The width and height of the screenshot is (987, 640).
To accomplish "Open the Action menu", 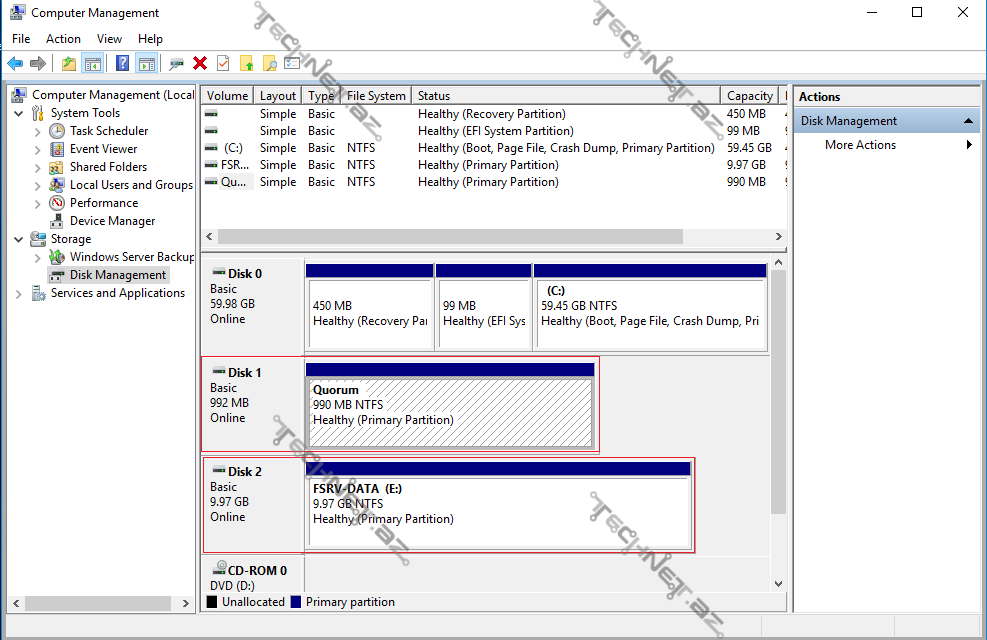I will [x=63, y=39].
